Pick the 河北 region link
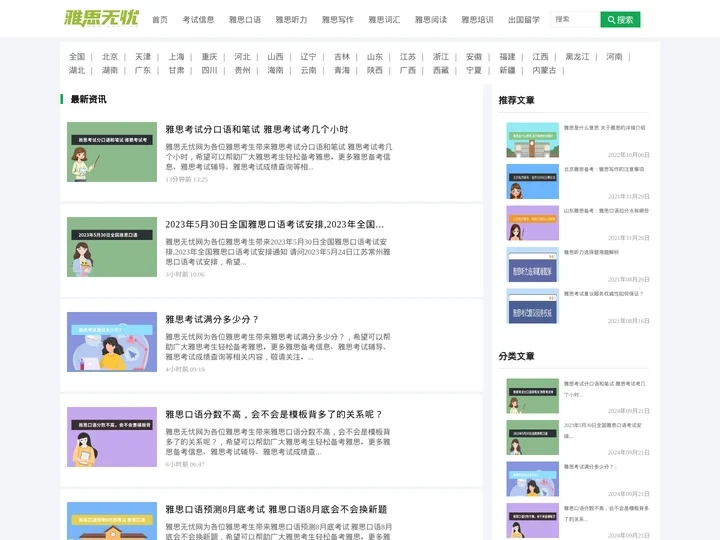The image size is (720, 540). (x=242, y=56)
